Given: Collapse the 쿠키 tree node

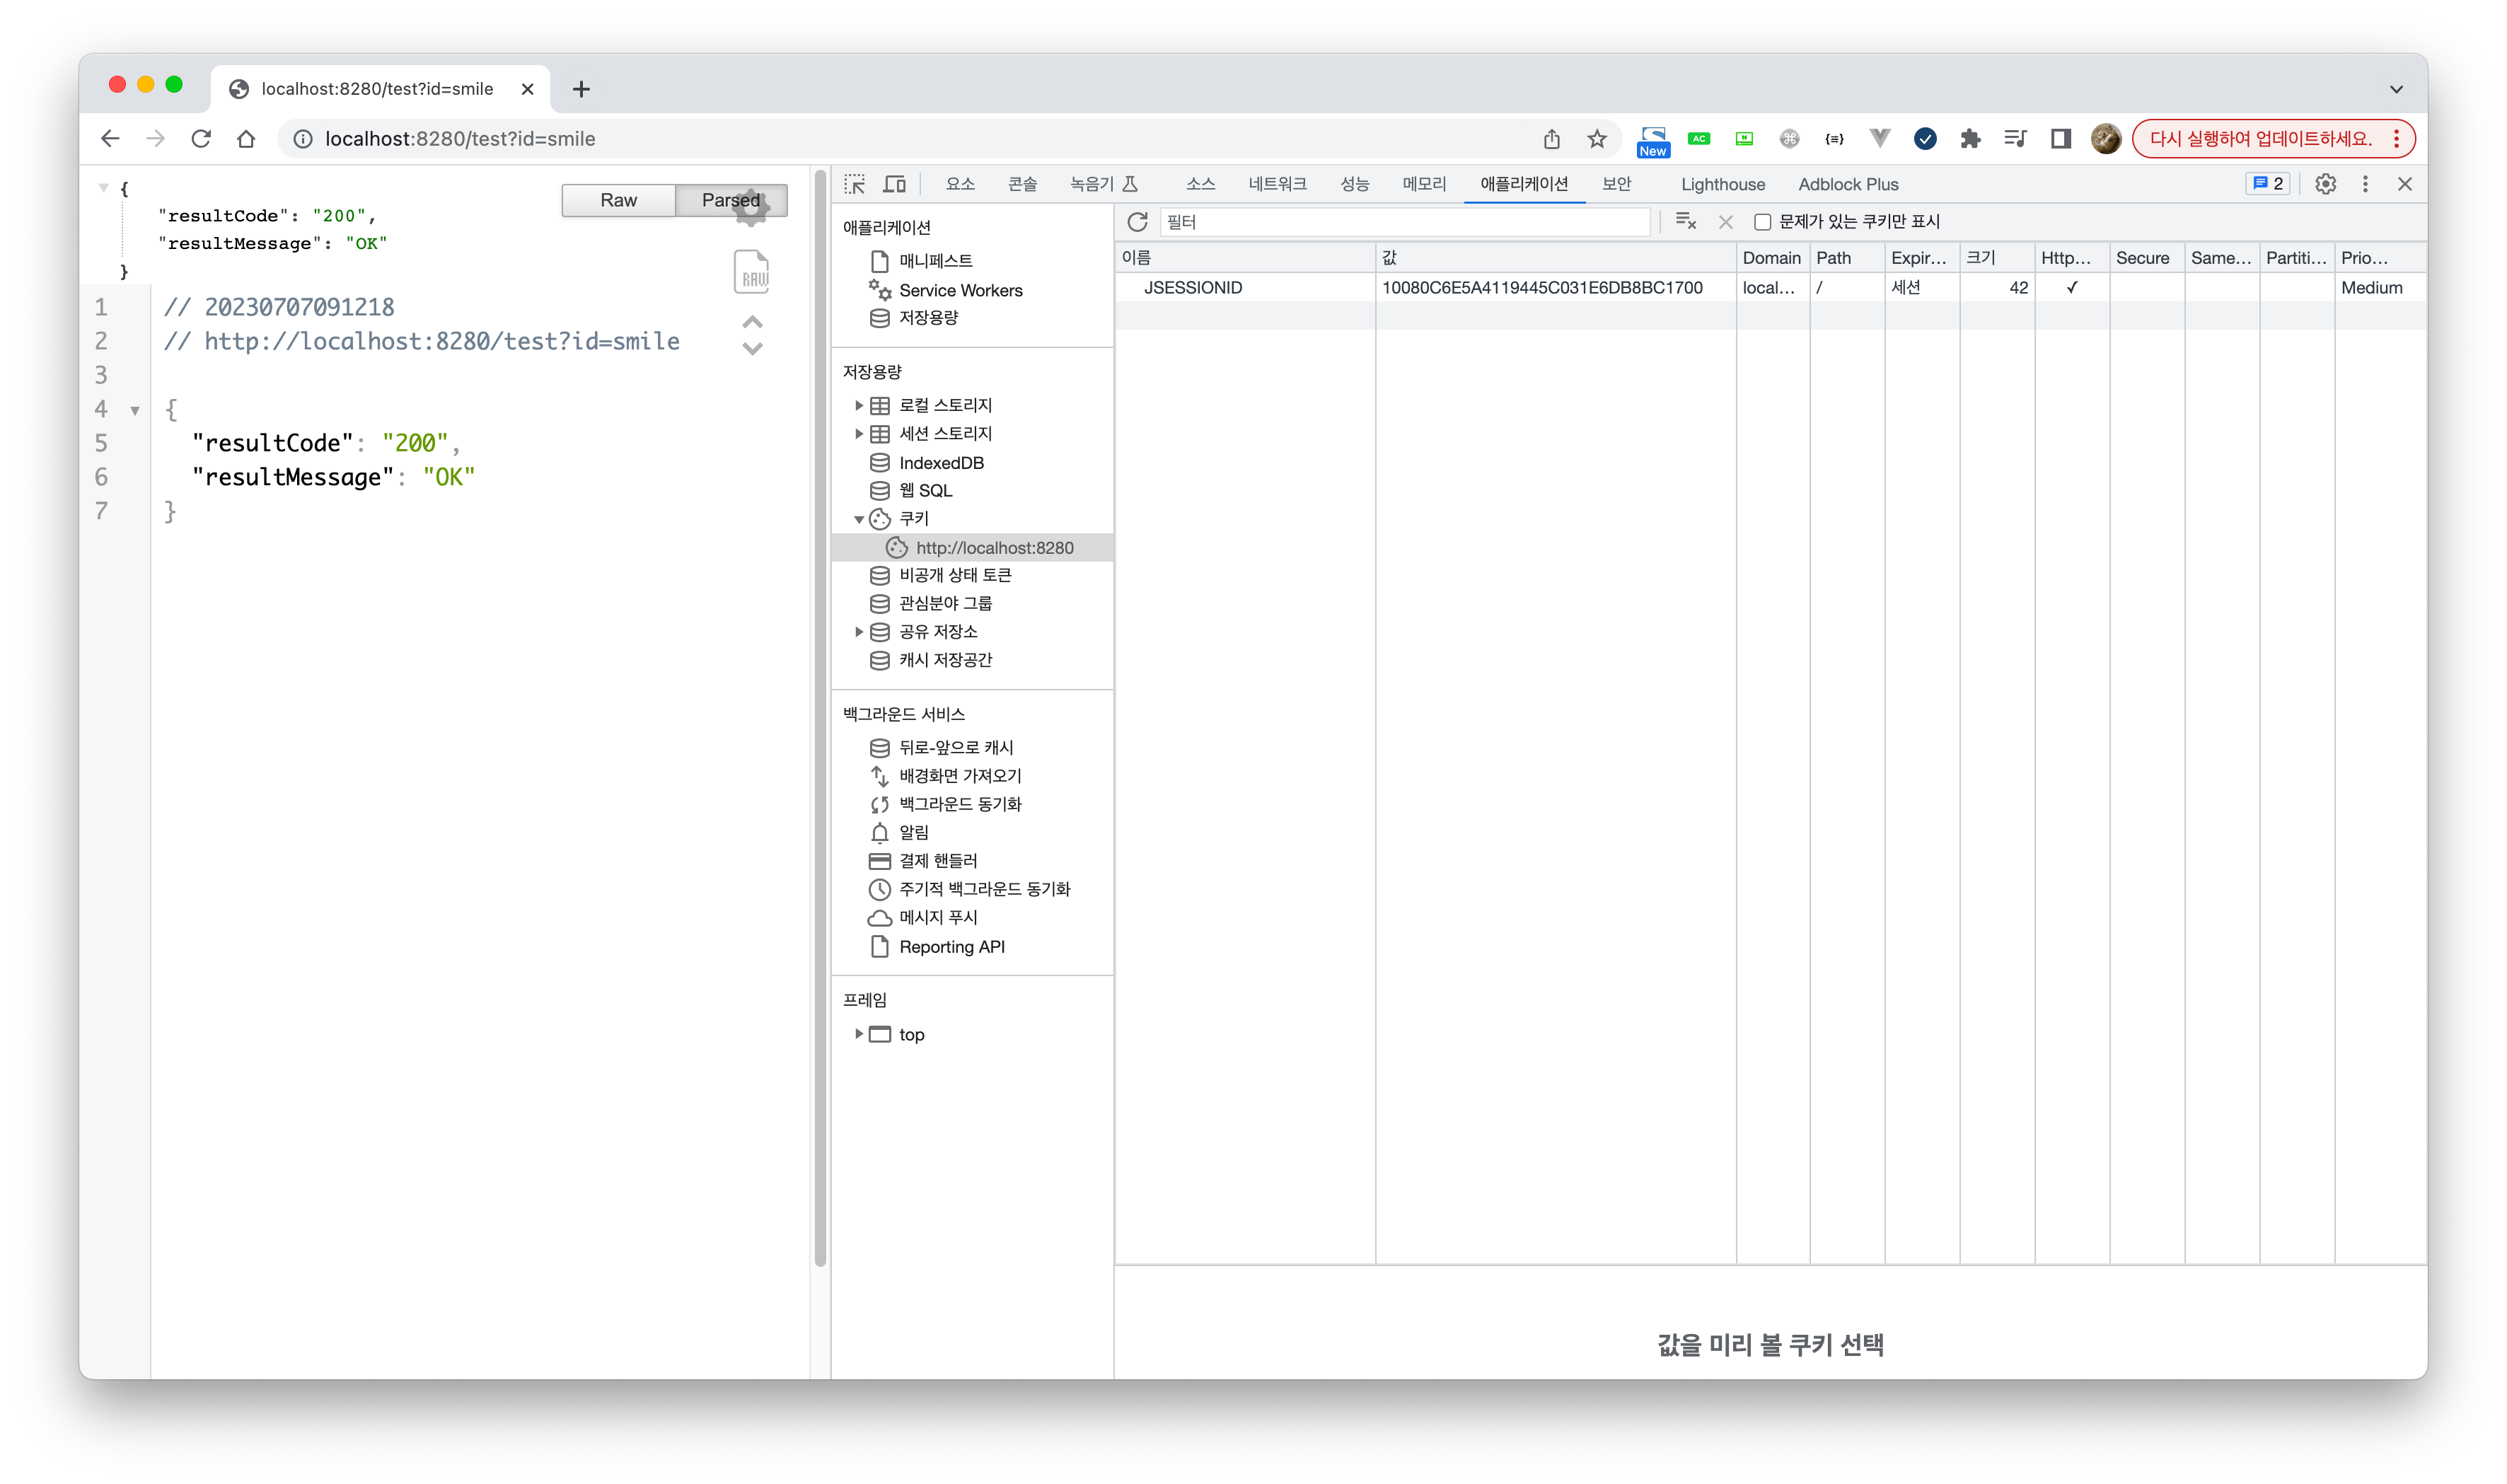Looking at the screenshot, I should click(859, 519).
